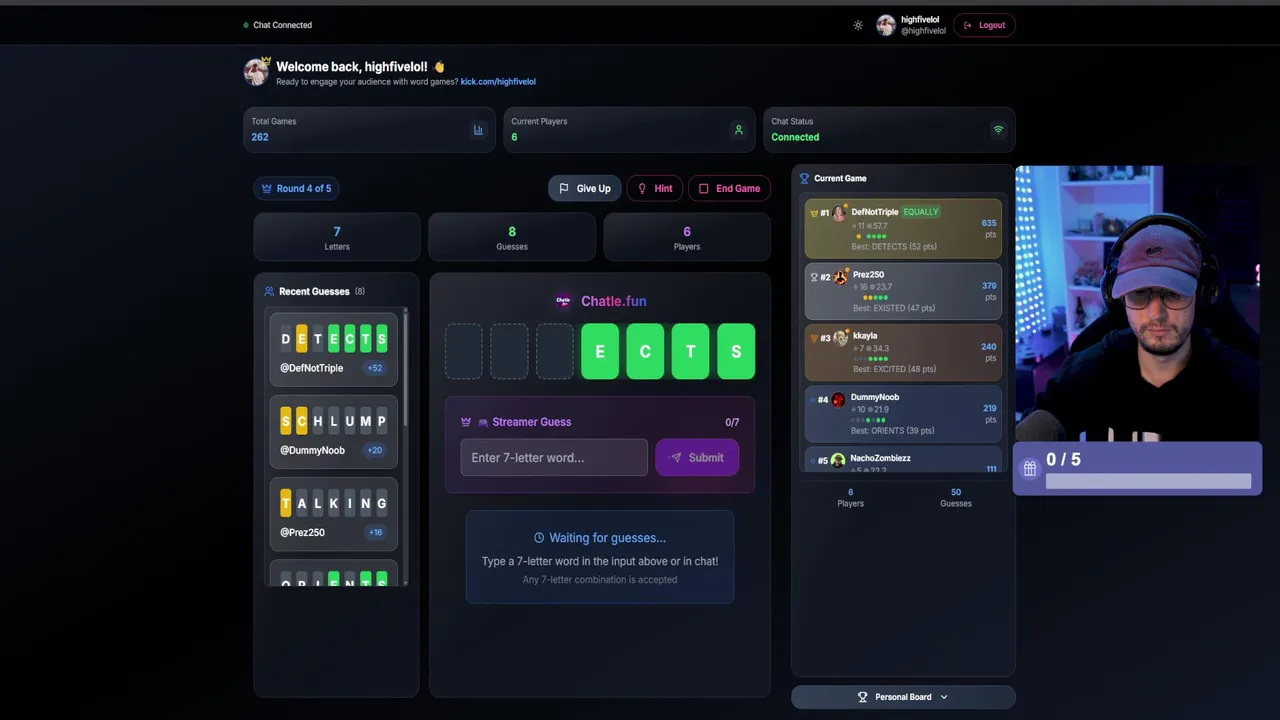Submit the streamer guess
The image size is (1280, 720).
click(x=697, y=457)
